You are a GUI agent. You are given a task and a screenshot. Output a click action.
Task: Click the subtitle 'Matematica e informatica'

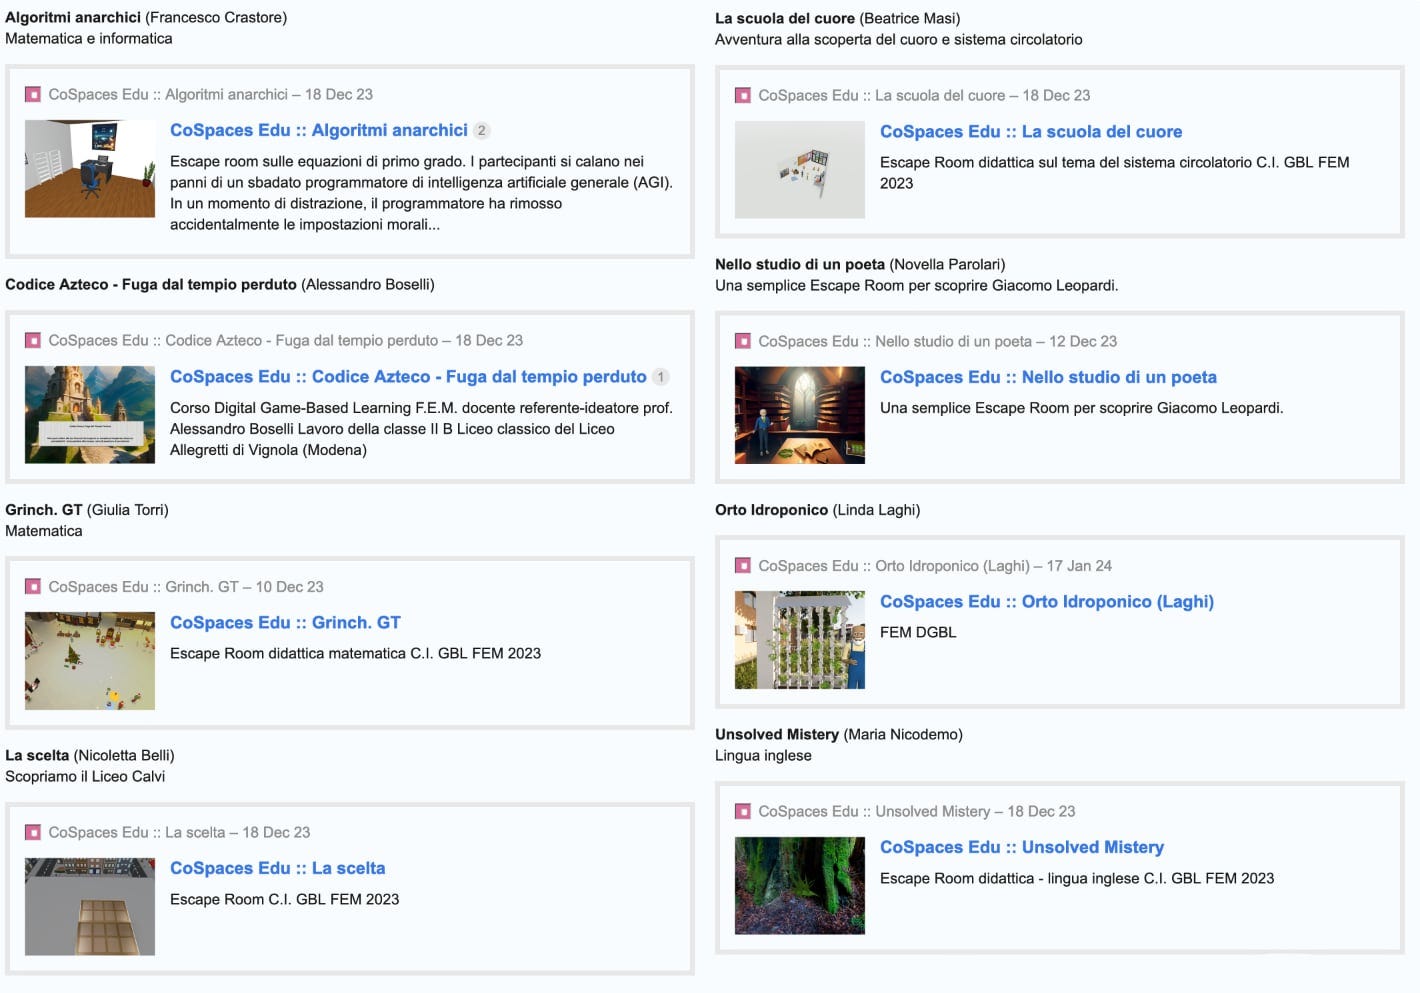pos(89,39)
